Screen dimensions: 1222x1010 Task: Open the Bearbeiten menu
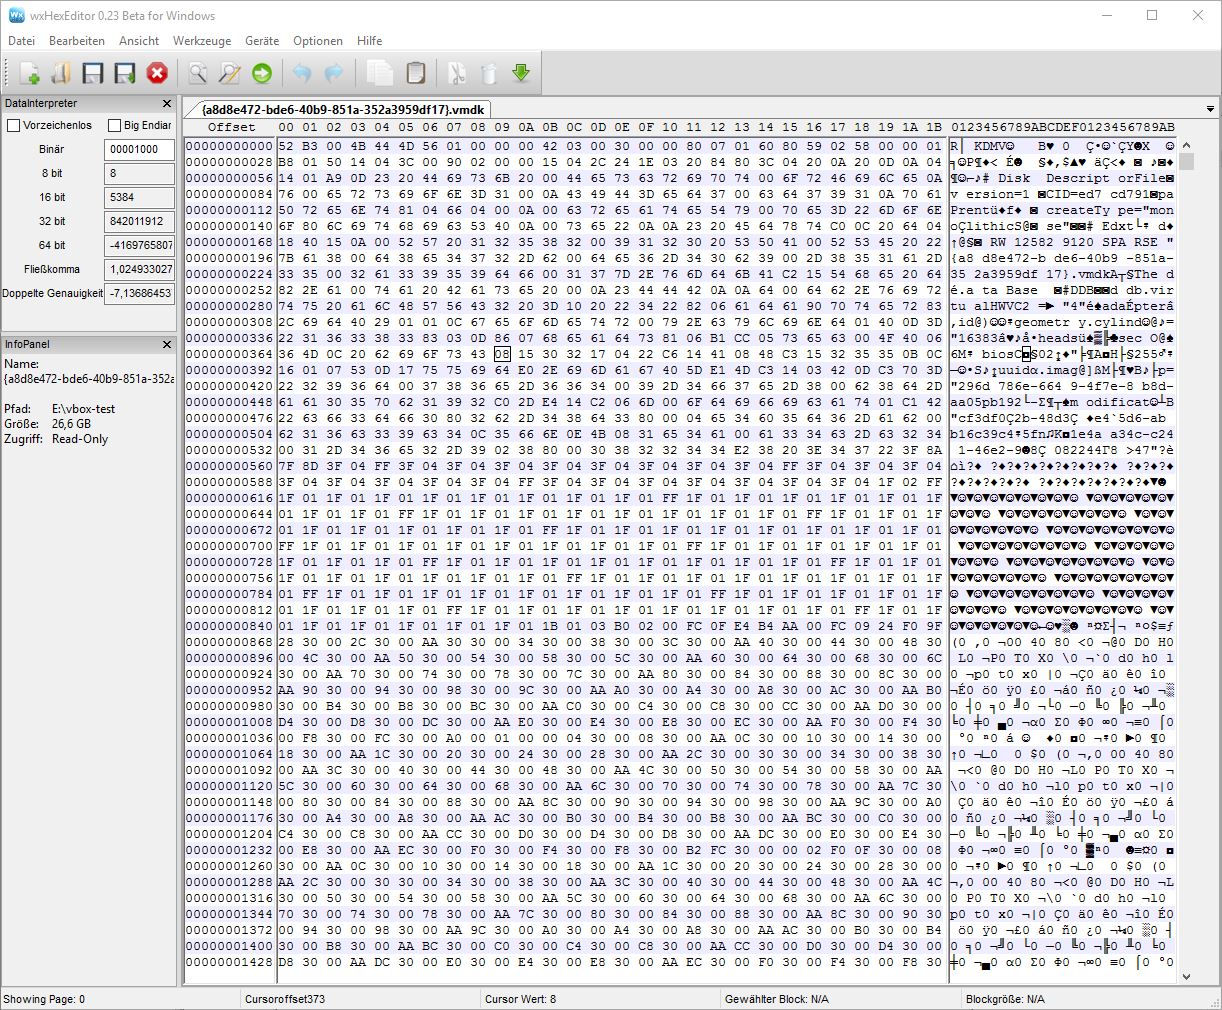77,41
